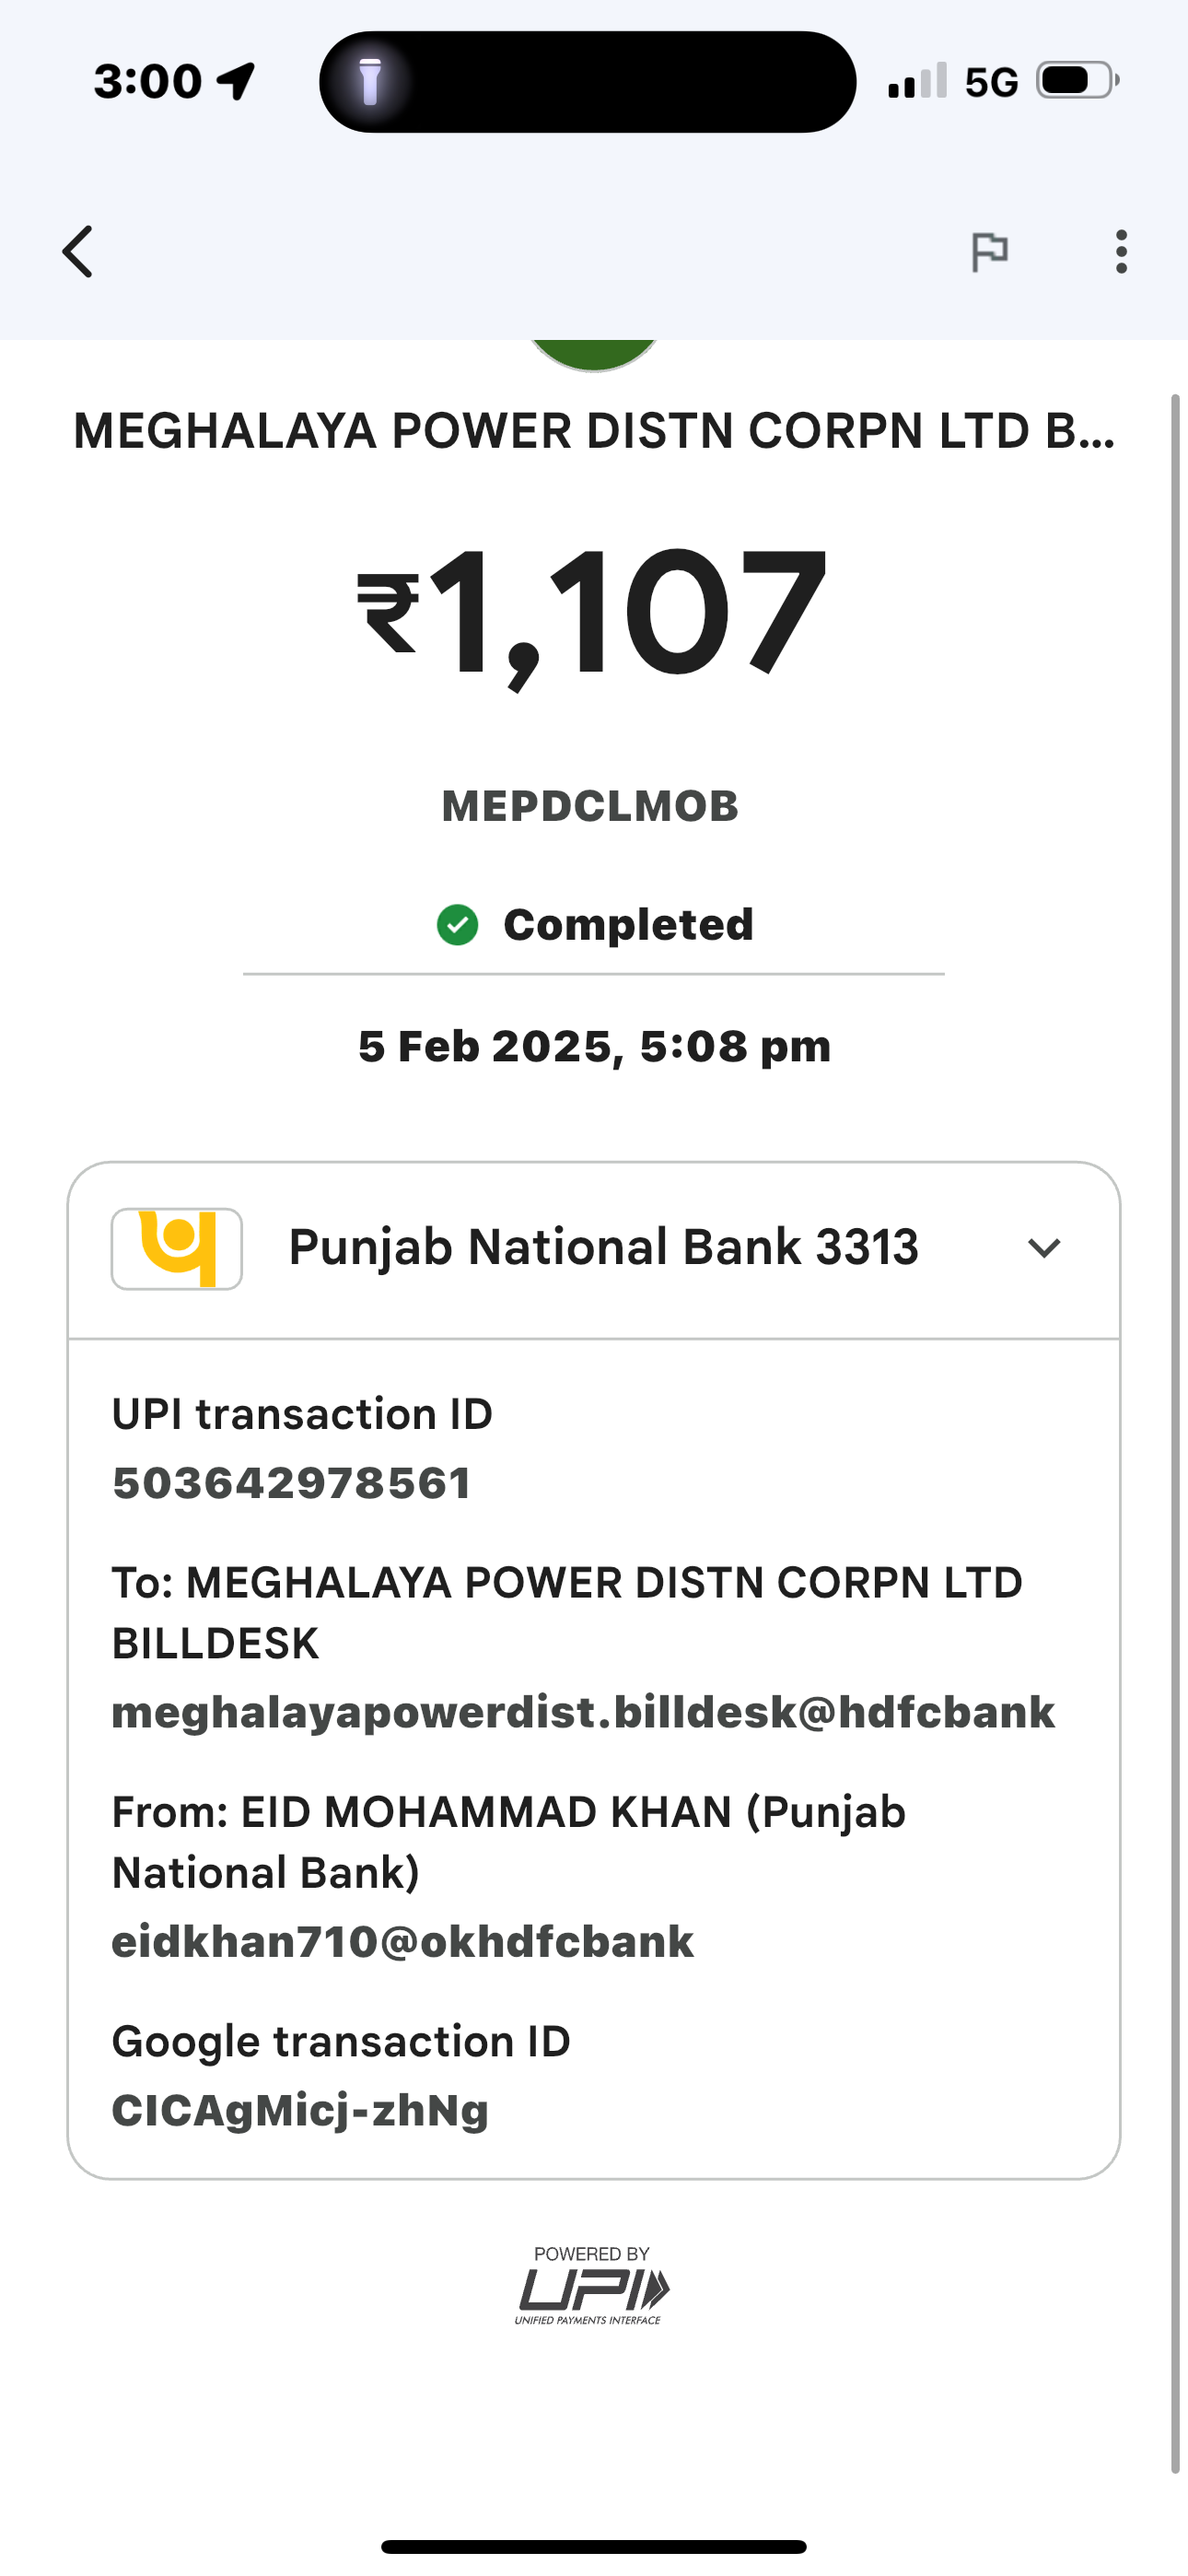Tap the 5G cellular signal indicator
The image size is (1188, 2576).
click(x=953, y=81)
